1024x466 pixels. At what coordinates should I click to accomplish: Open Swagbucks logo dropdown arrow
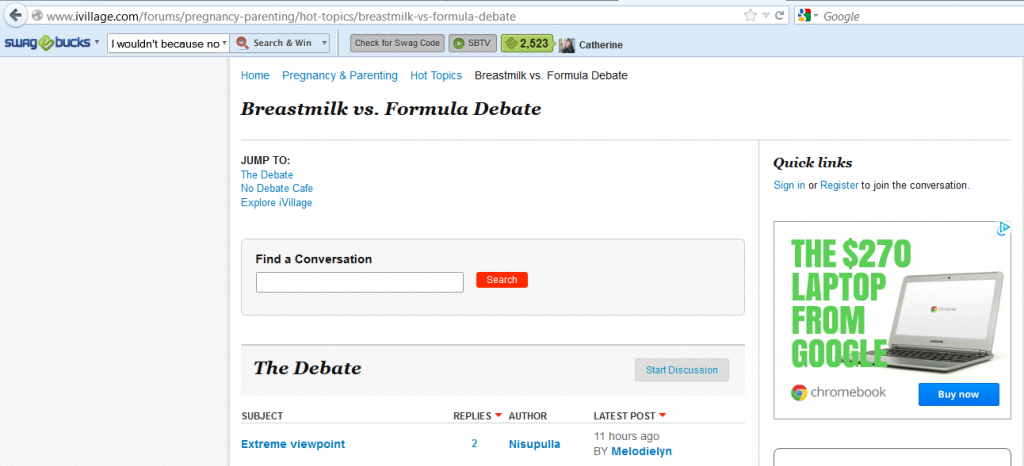[97, 42]
